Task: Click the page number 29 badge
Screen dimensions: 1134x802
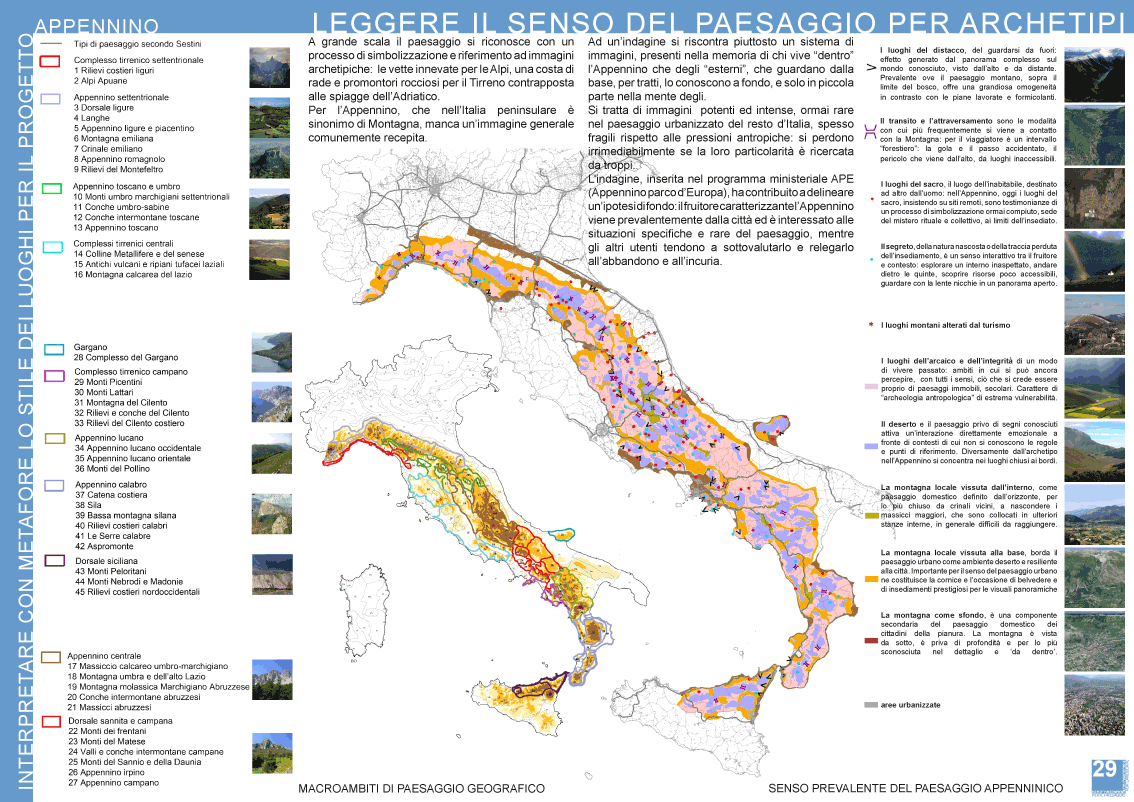Action: (1104, 770)
